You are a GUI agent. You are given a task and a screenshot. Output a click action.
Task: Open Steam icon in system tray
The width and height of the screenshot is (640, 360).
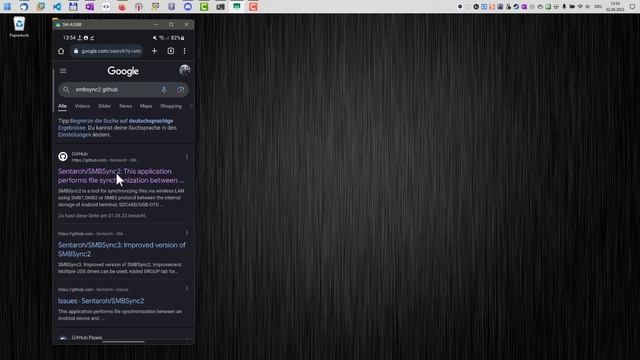pos(516,7)
